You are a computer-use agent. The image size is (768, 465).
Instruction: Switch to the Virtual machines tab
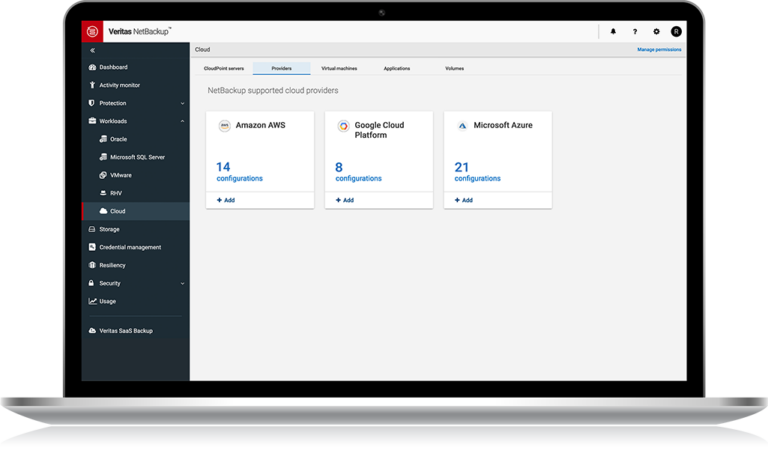pyautogui.click(x=338, y=68)
